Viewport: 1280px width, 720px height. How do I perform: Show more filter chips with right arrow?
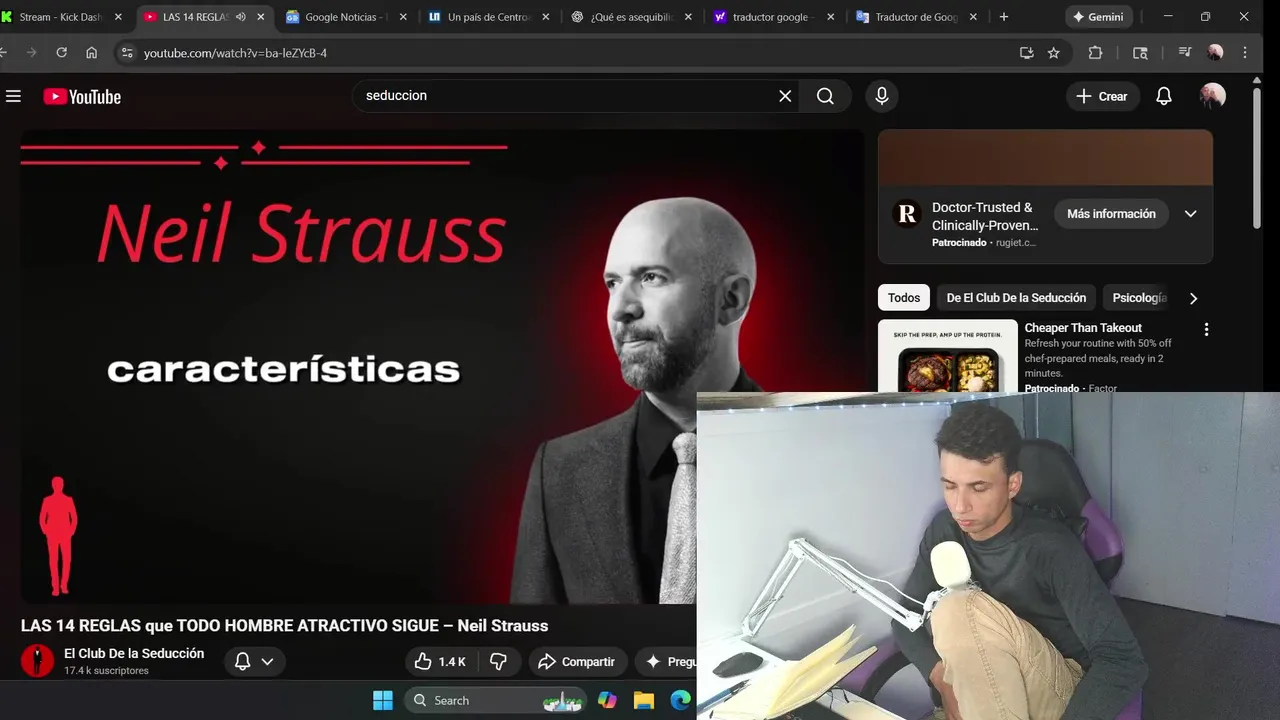(x=1193, y=298)
